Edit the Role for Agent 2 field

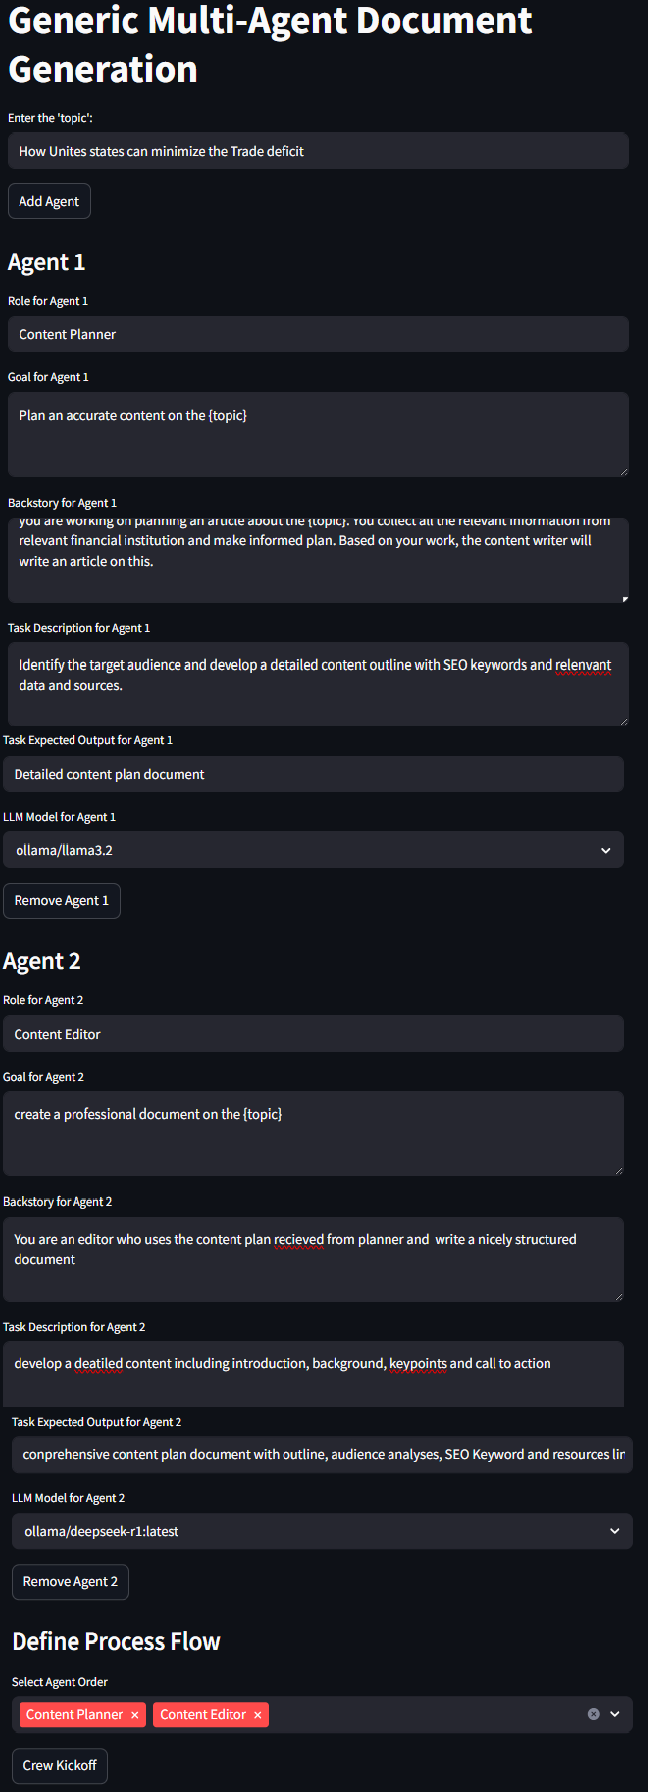(313, 1034)
